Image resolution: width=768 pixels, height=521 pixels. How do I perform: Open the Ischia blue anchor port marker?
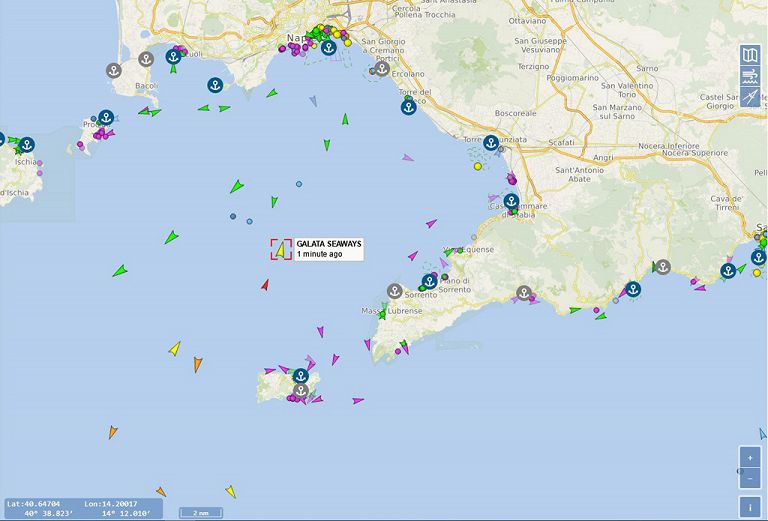click(27, 144)
